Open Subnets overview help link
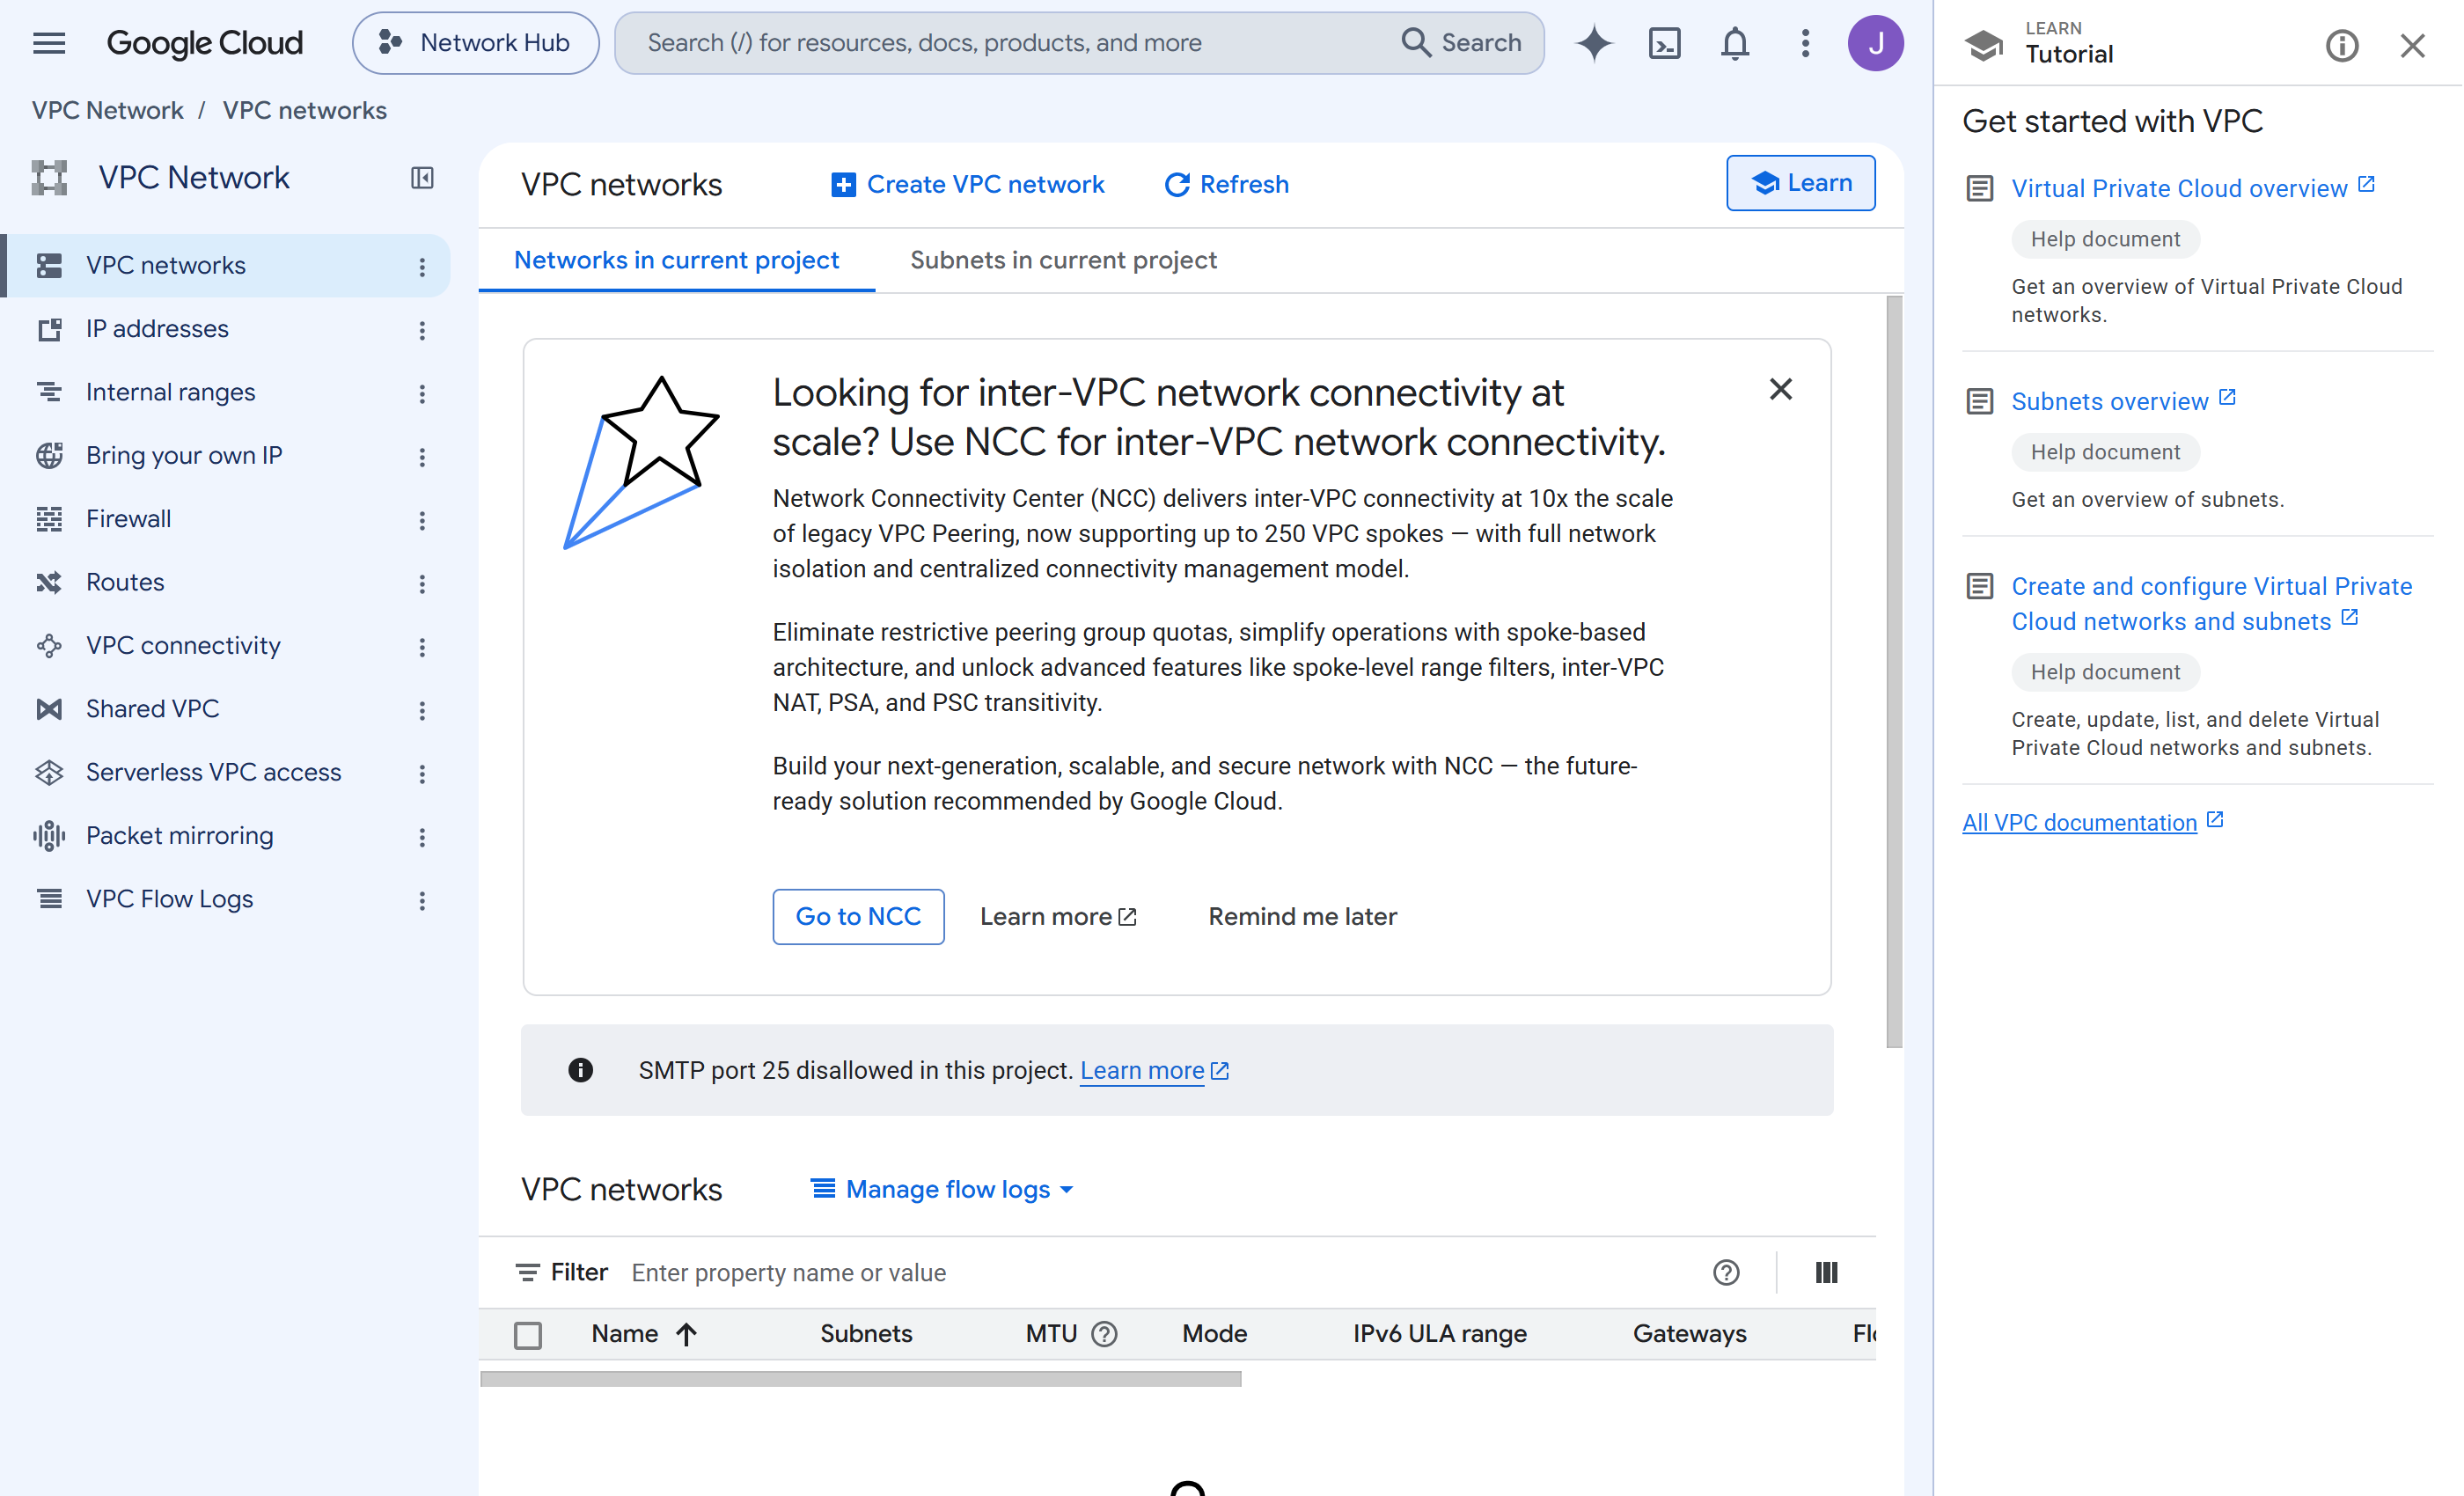Viewport: 2464px width, 1496px height. pyautogui.click(x=2123, y=401)
